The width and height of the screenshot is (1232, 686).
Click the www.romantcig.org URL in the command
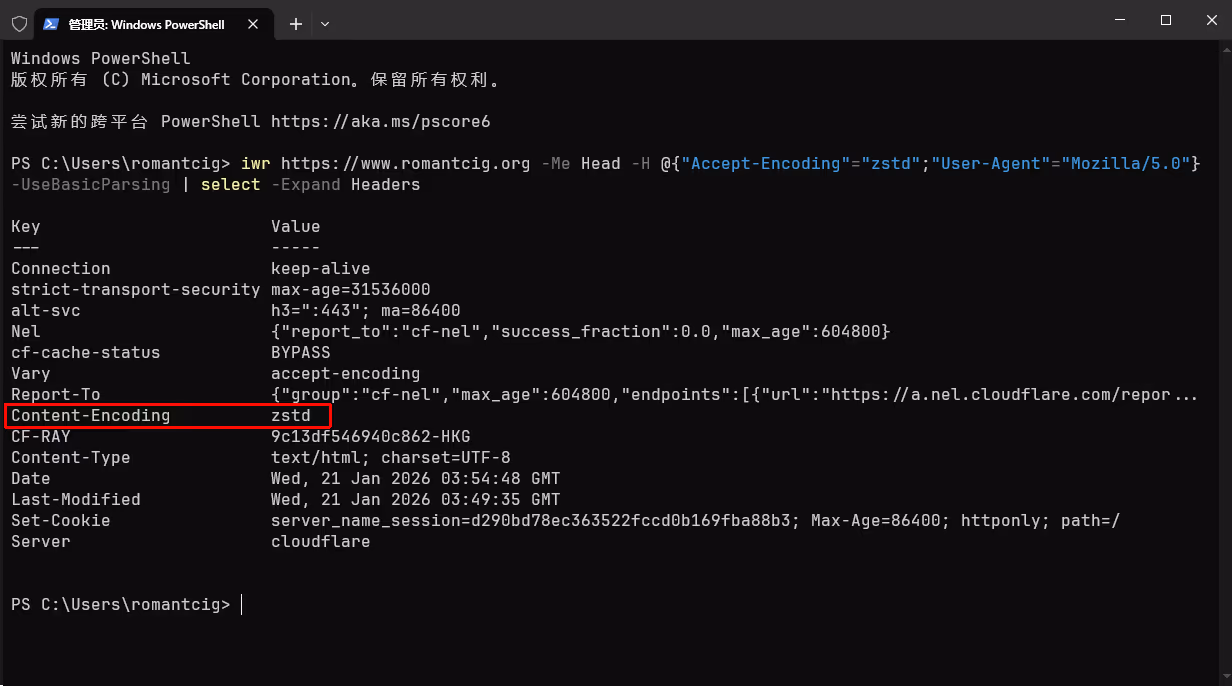[405, 163]
